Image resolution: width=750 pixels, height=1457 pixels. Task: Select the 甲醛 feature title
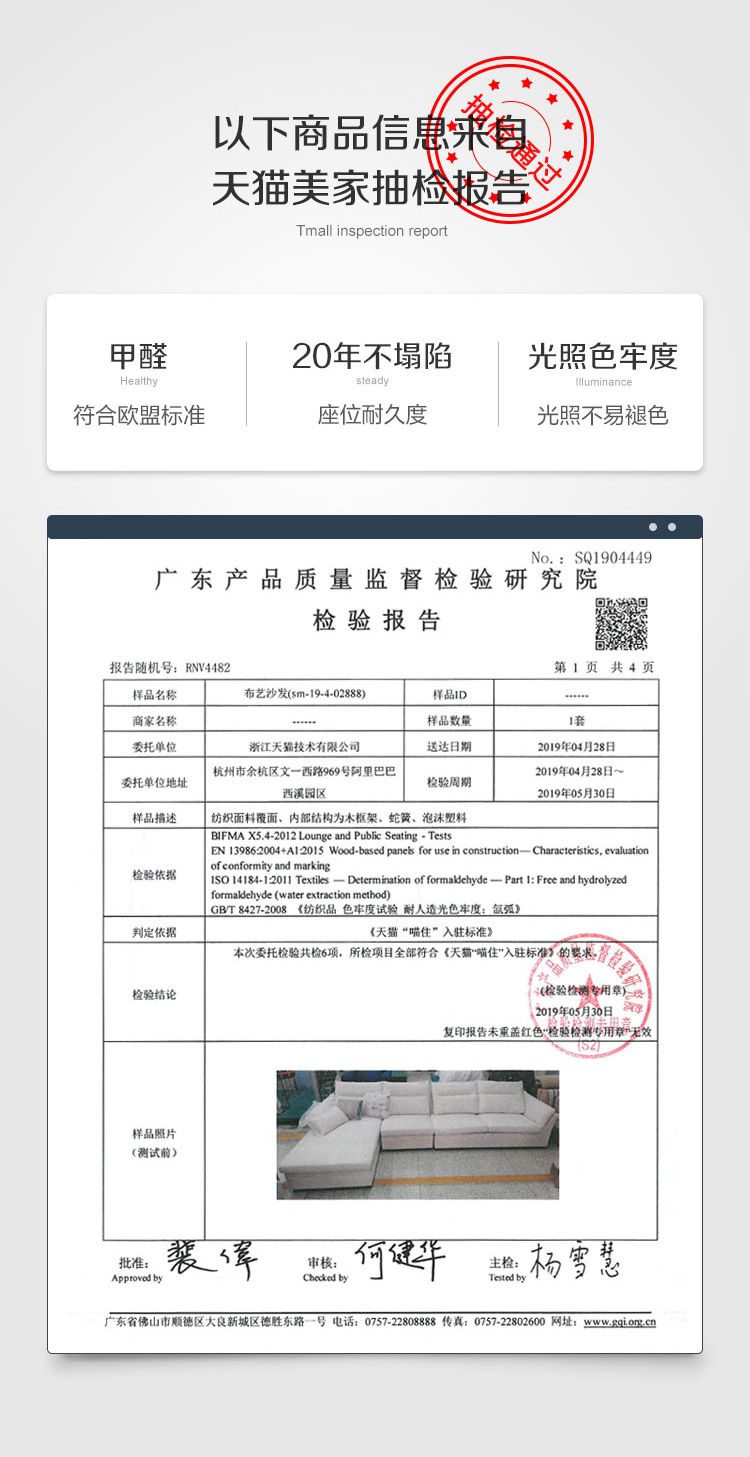[x=139, y=355]
